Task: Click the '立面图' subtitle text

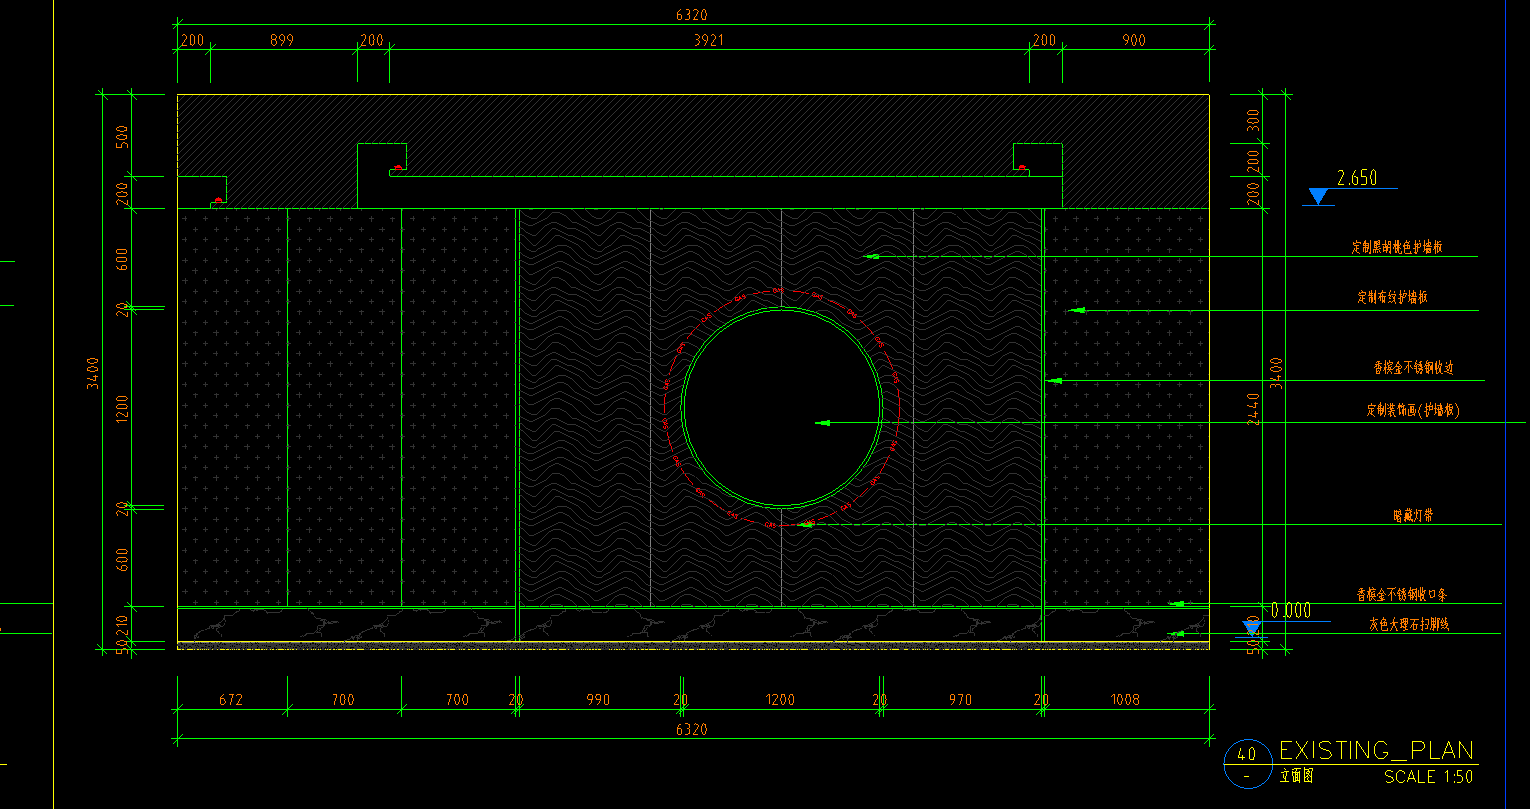Action: coord(1296,775)
